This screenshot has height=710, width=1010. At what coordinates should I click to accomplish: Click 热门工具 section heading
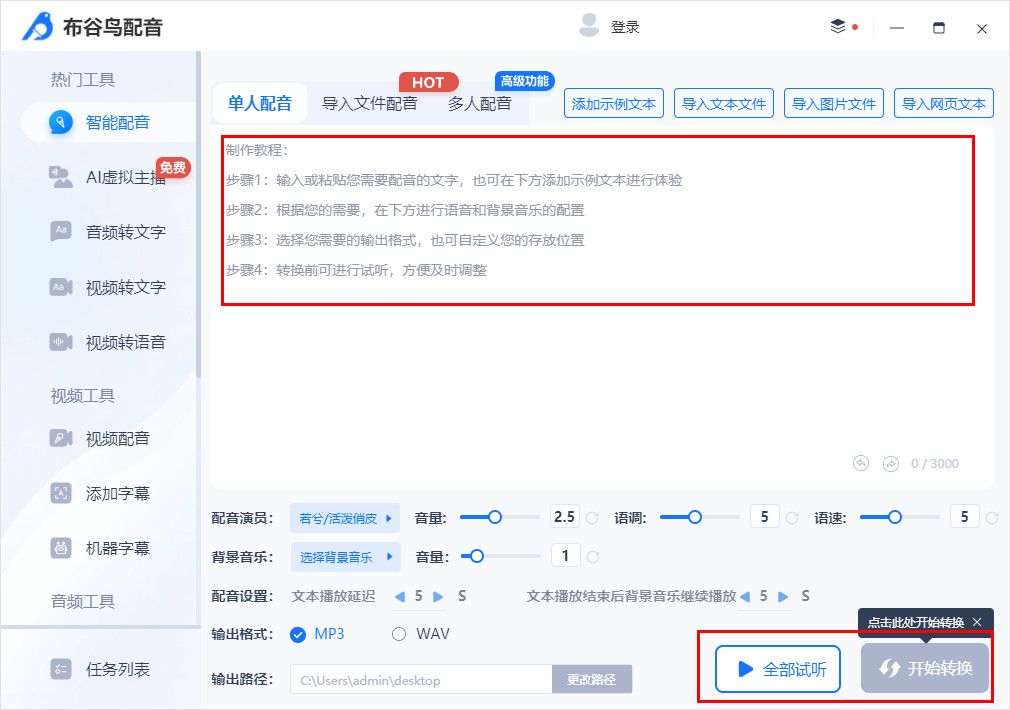(x=82, y=80)
